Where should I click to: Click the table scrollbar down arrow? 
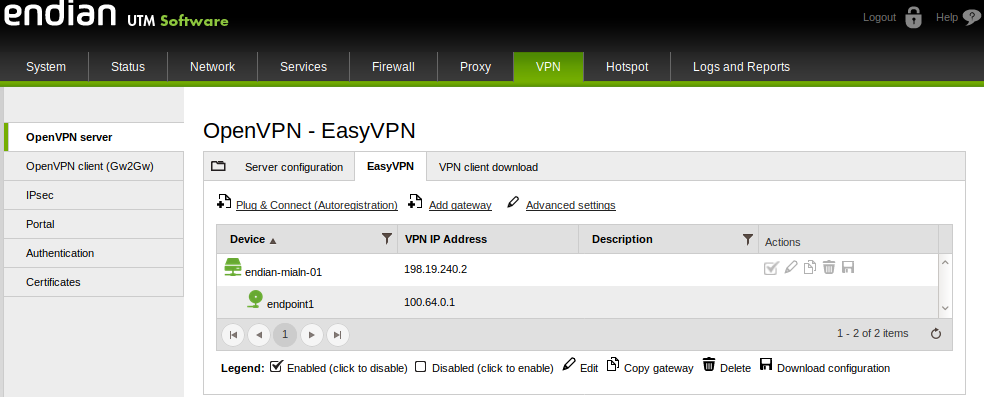pyautogui.click(x=945, y=308)
